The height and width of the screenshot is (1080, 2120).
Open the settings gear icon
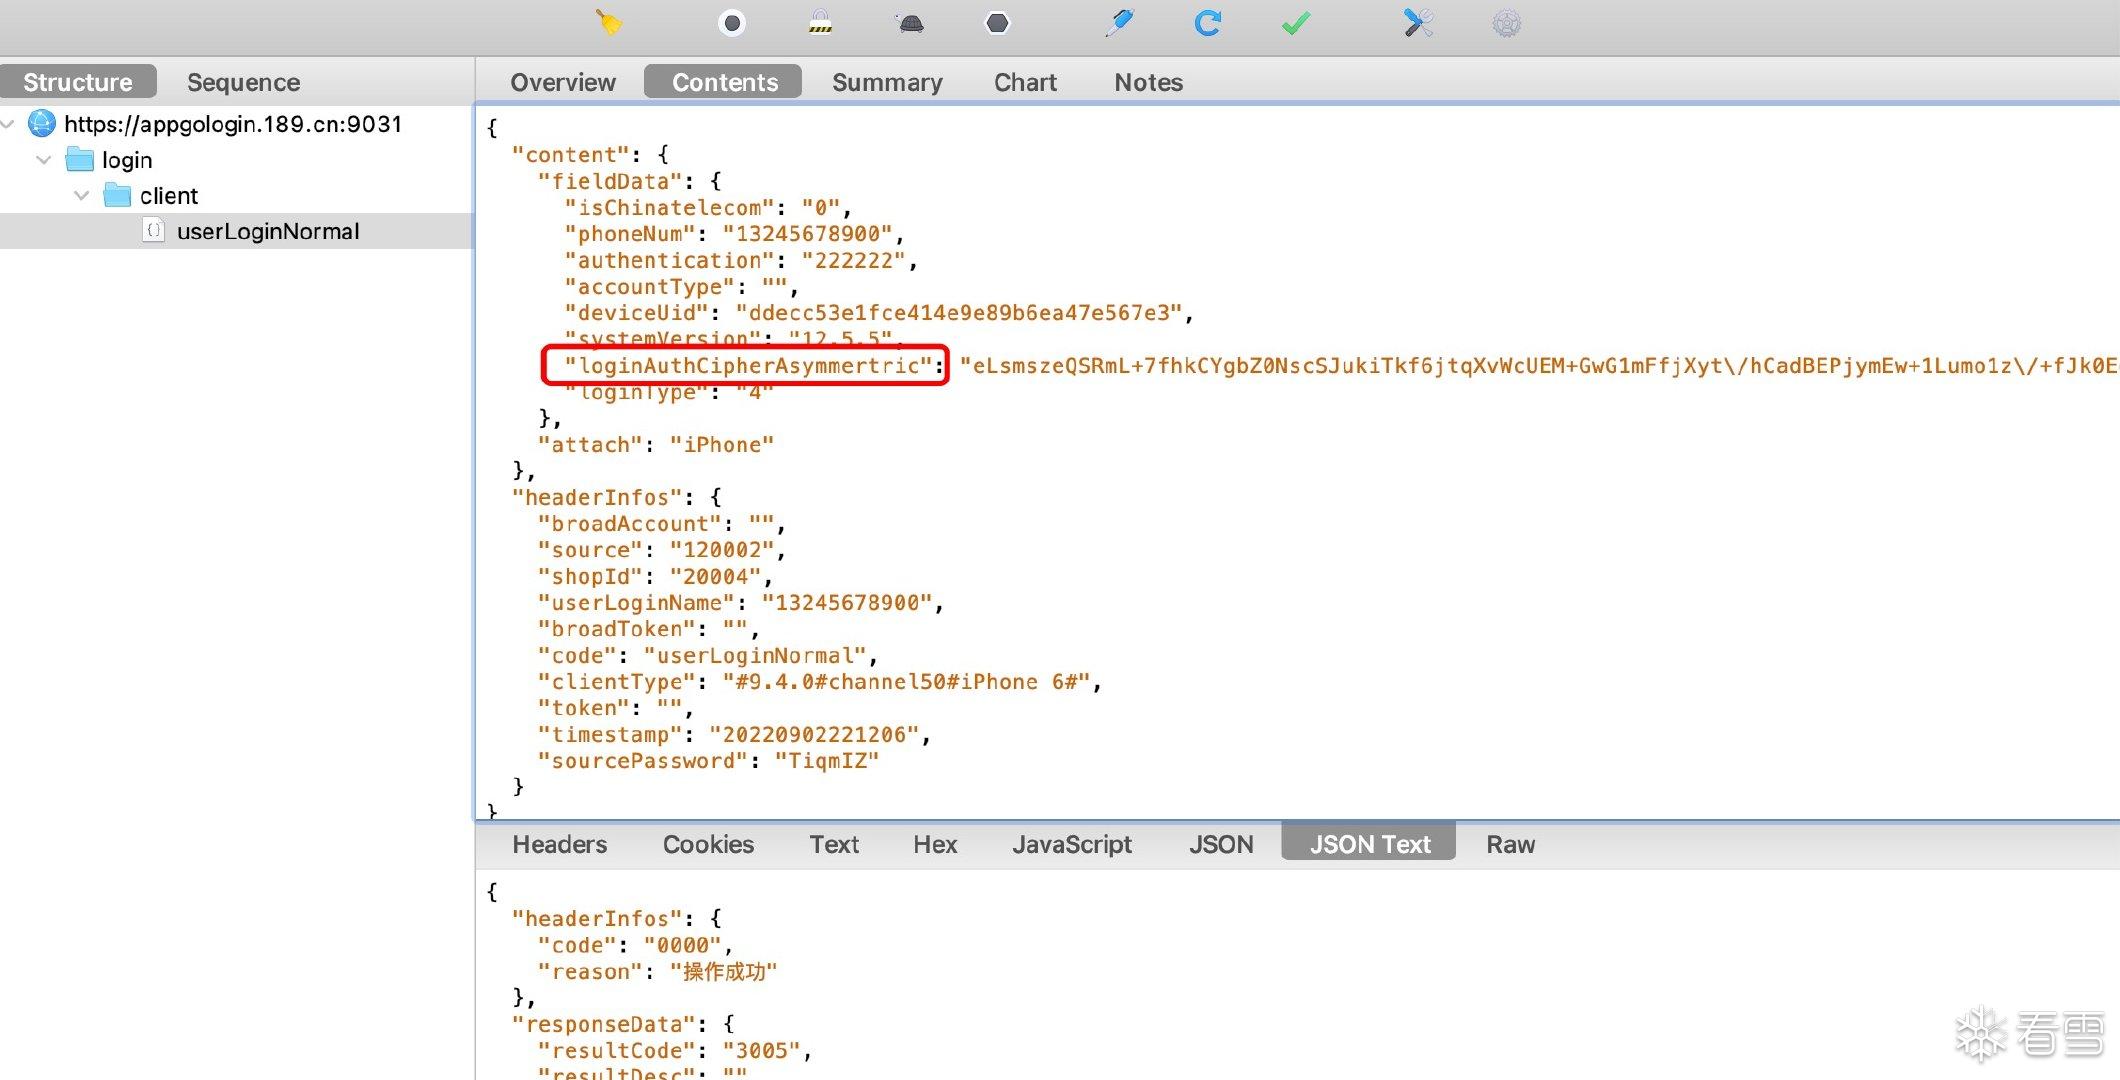click(x=1506, y=22)
